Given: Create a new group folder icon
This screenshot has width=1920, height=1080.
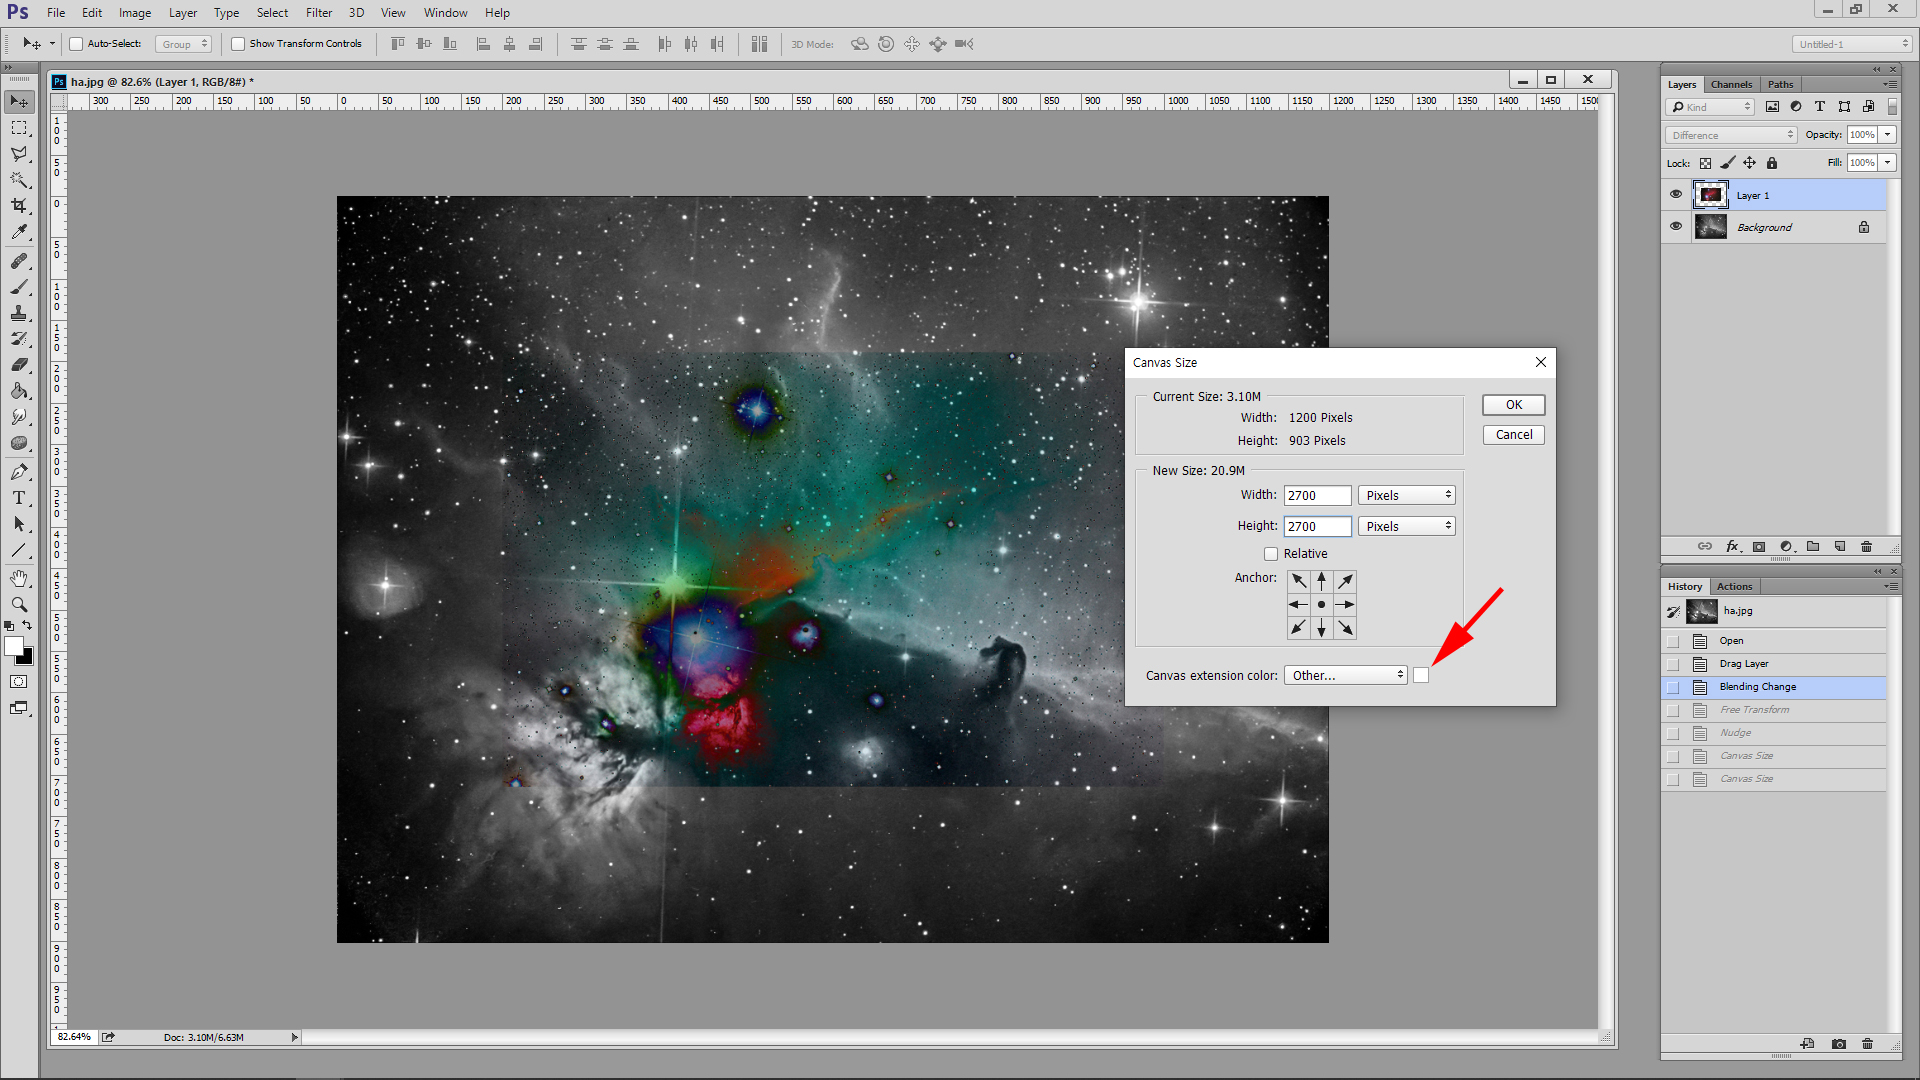Looking at the screenshot, I should [x=1813, y=546].
